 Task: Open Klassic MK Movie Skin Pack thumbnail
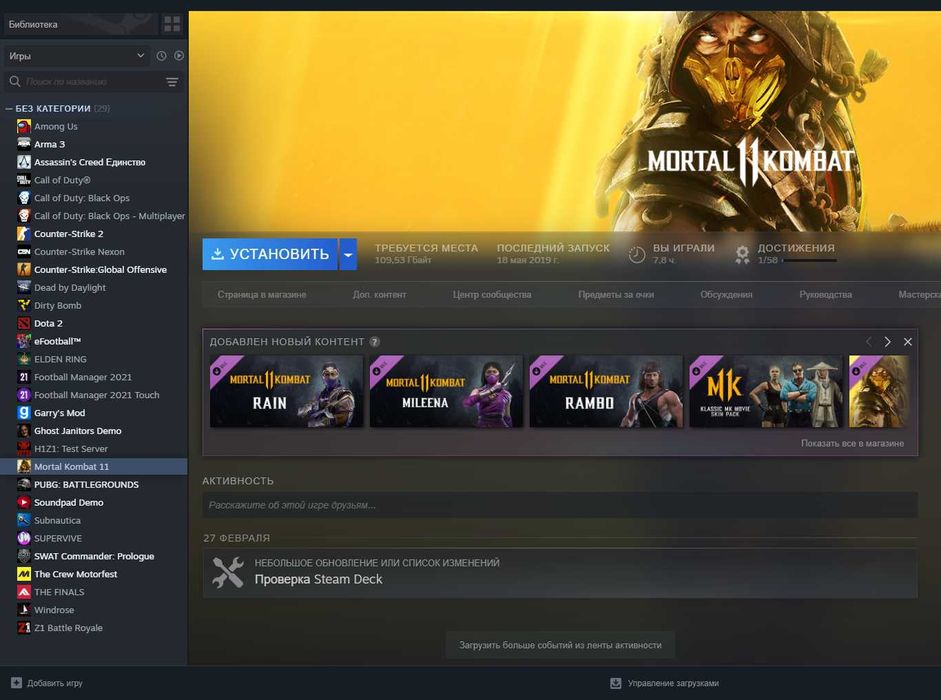pyautogui.click(x=766, y=391)
